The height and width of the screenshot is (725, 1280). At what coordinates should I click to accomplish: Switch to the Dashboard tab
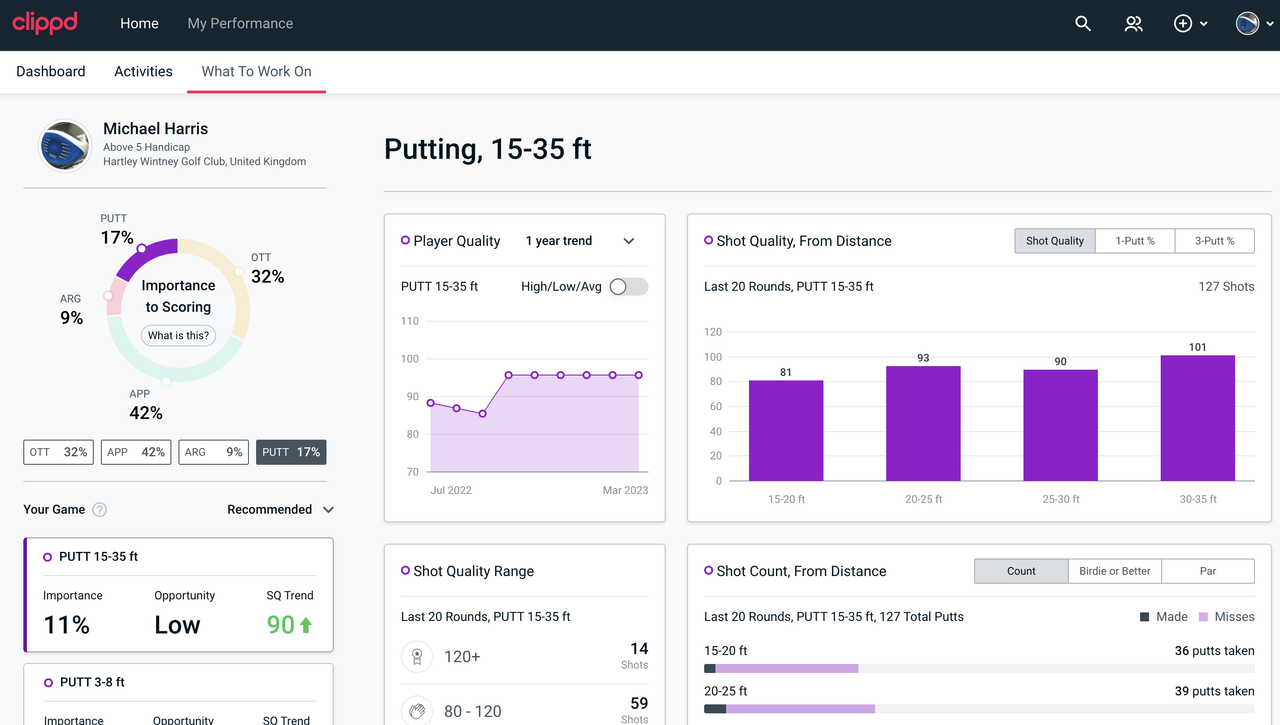tap(51, 71)
